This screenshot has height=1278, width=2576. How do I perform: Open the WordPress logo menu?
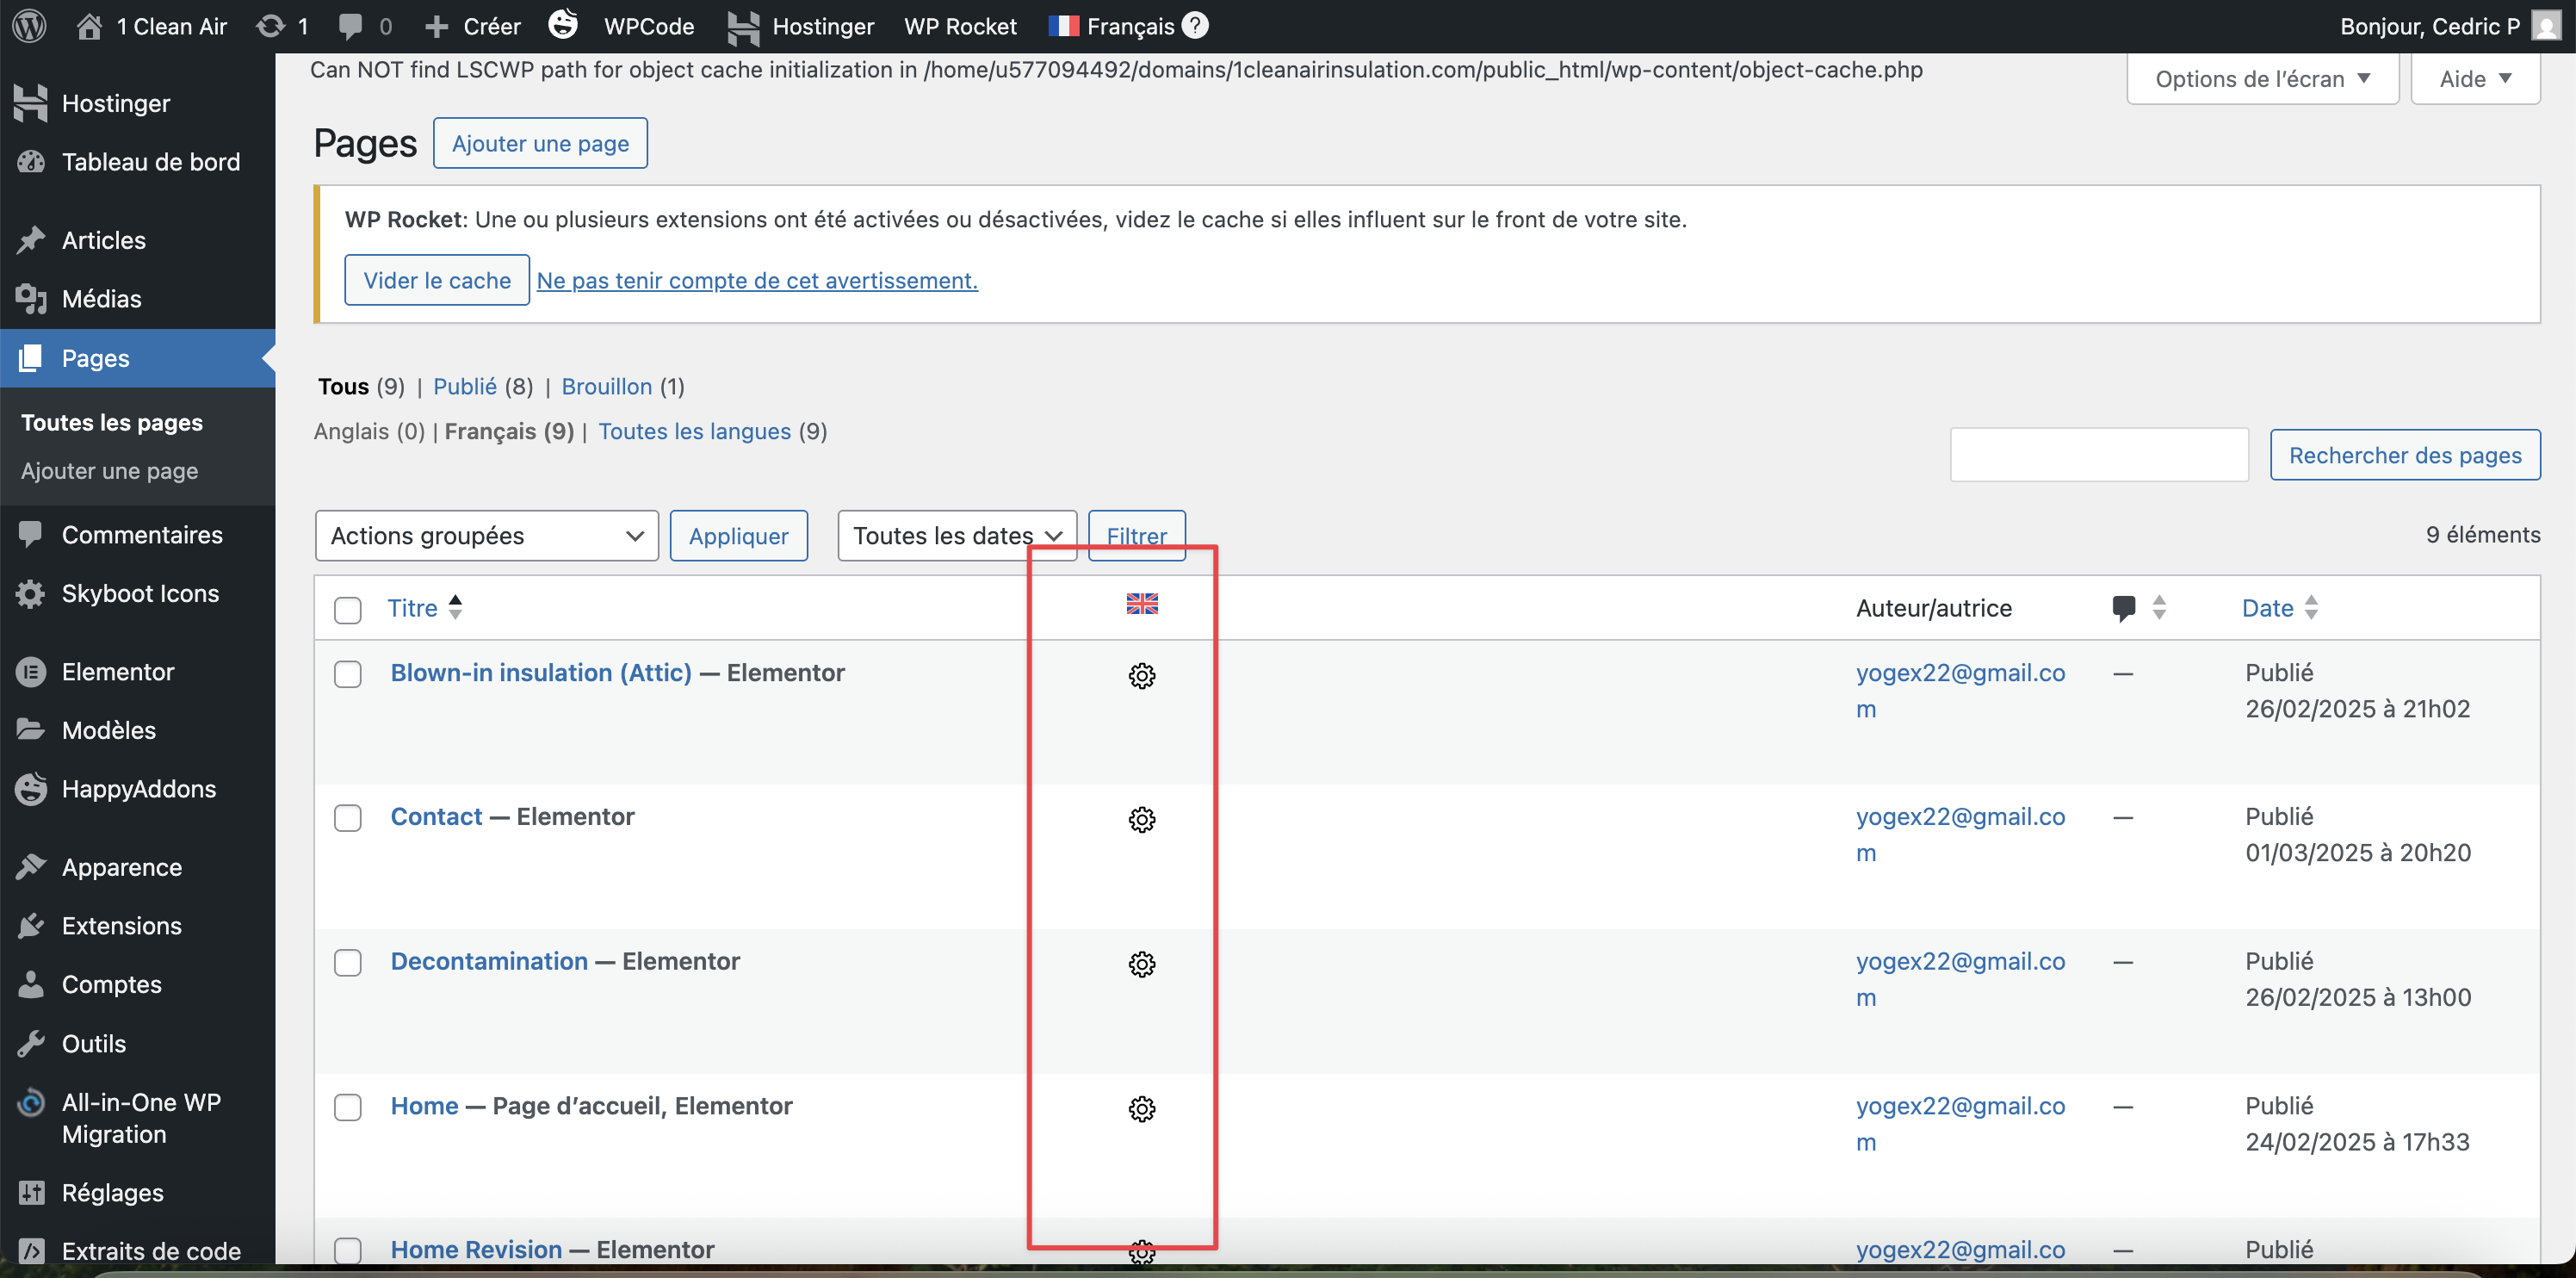[30, 26]
